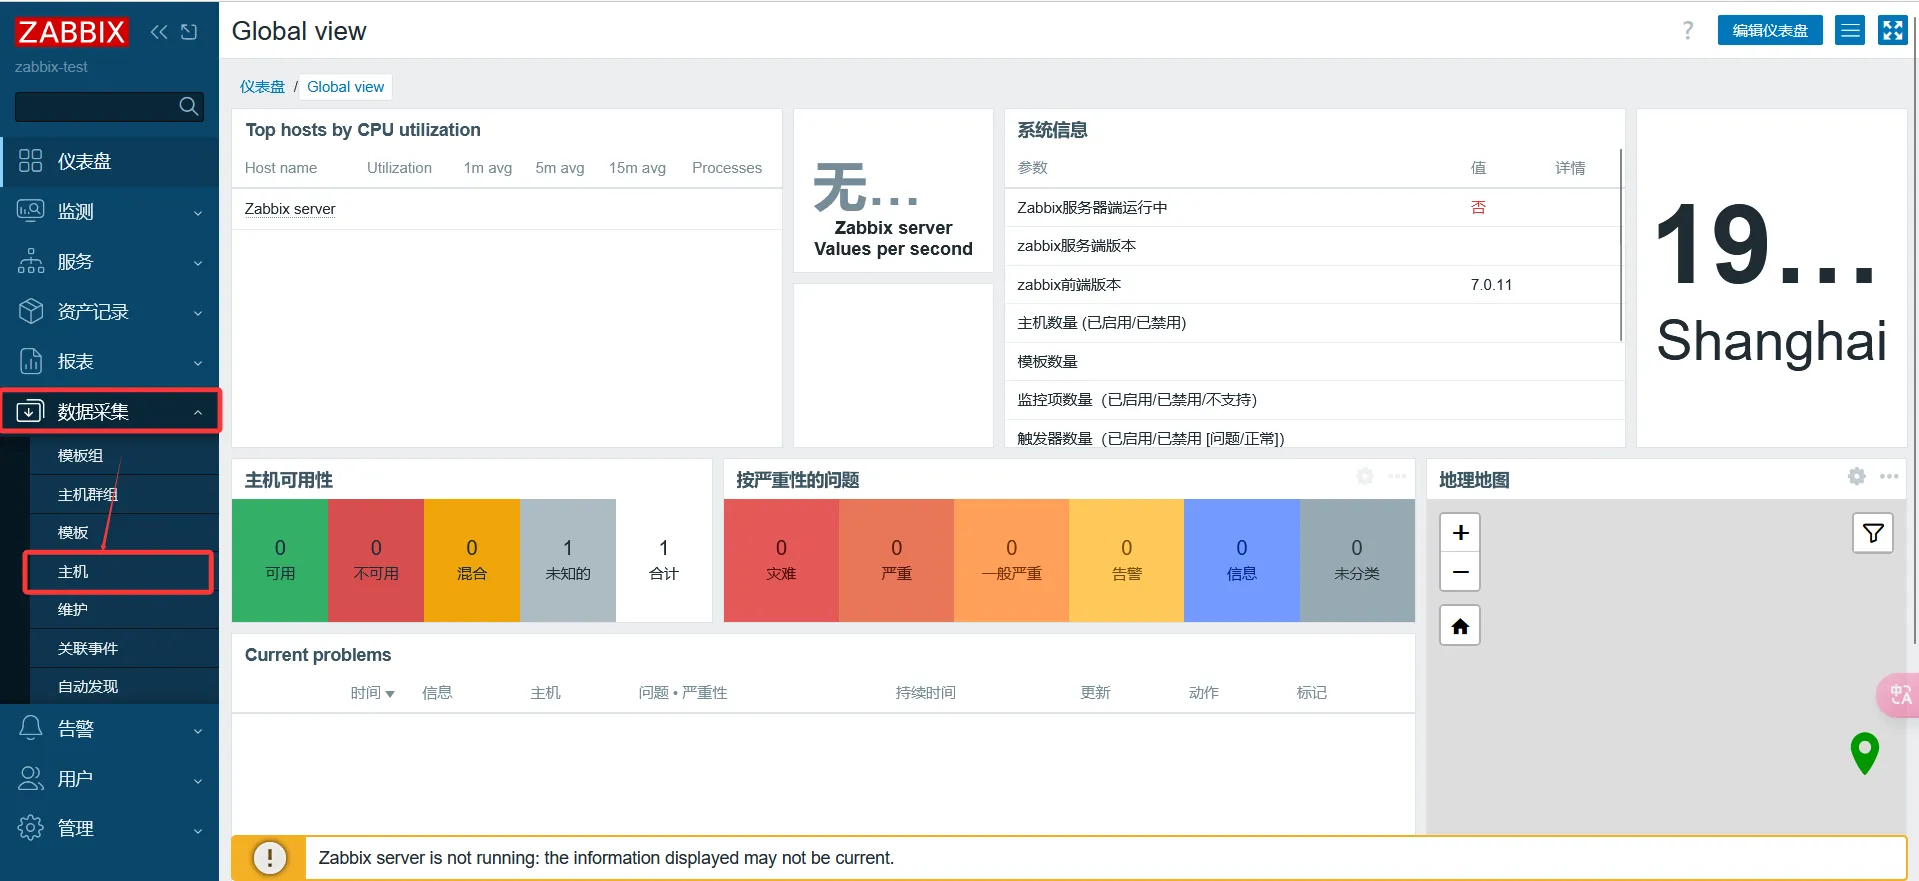Expand the 用户 menu
1919x881 pixels.
click(110, 778)
